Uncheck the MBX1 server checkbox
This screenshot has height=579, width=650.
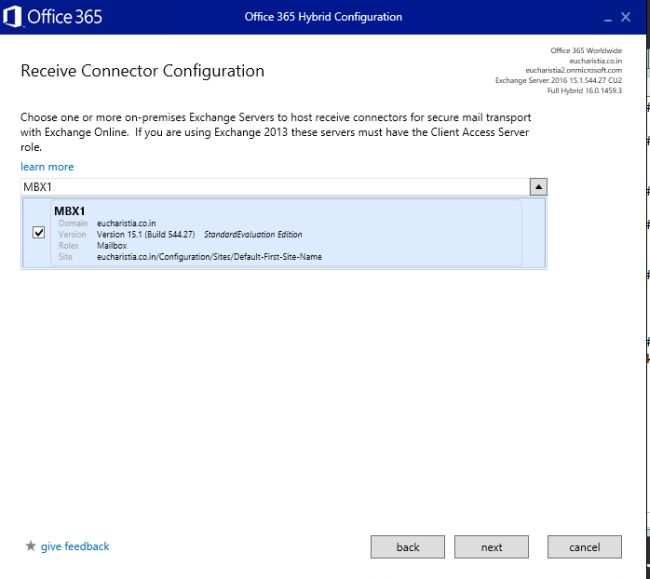[39, 233]
